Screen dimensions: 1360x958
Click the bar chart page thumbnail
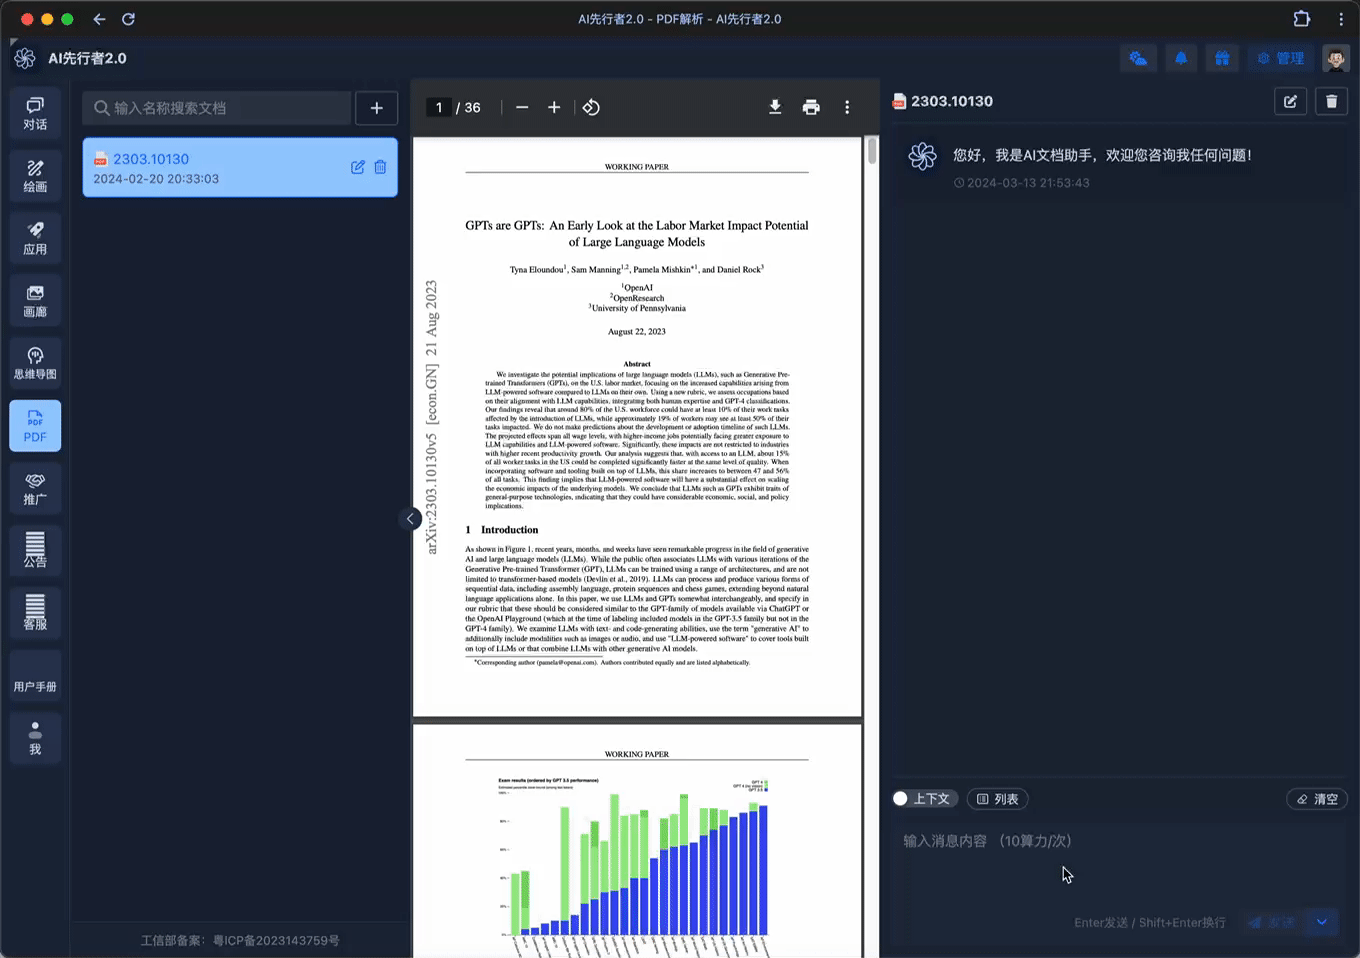[637, 841]
